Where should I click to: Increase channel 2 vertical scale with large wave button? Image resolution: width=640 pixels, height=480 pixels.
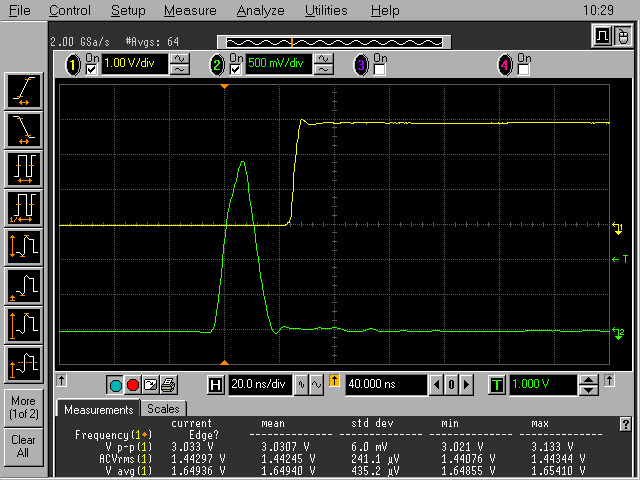pos(323,59)
